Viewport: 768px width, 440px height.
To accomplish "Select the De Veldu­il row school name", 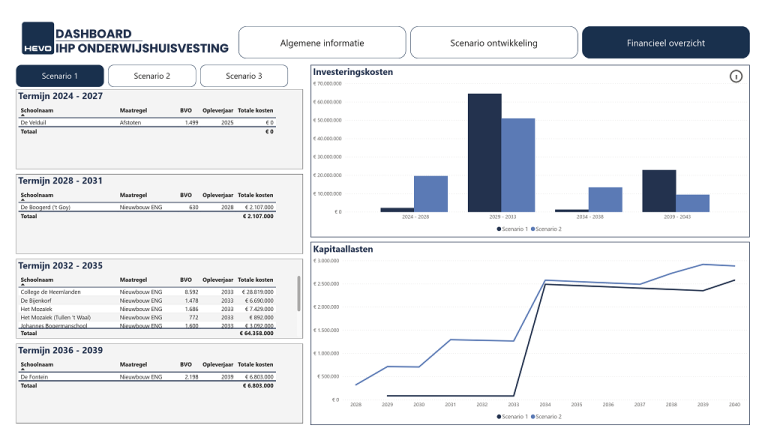I will click(33, 122).
